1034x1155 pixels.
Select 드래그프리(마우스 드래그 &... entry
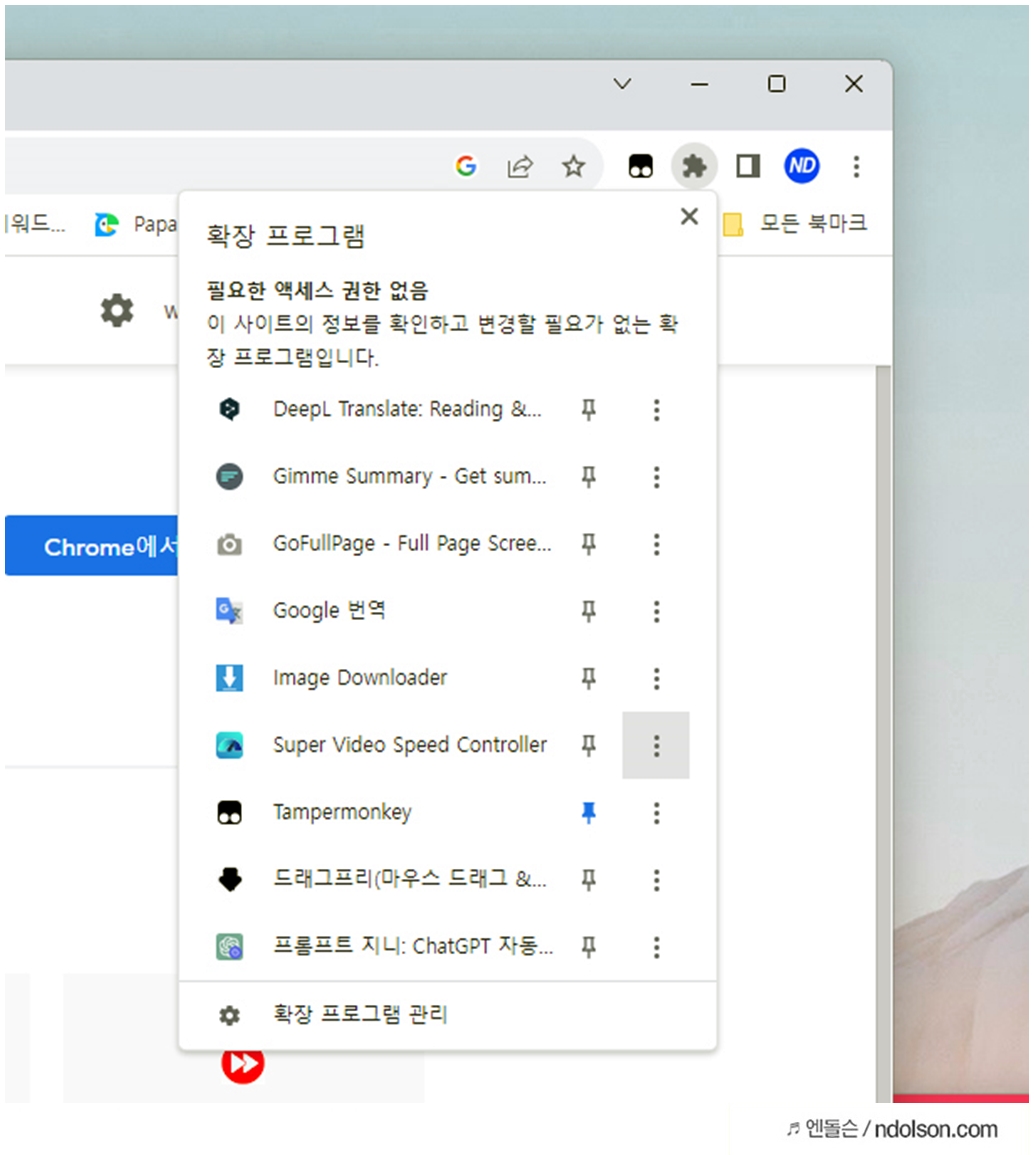(x=409, y=880)
